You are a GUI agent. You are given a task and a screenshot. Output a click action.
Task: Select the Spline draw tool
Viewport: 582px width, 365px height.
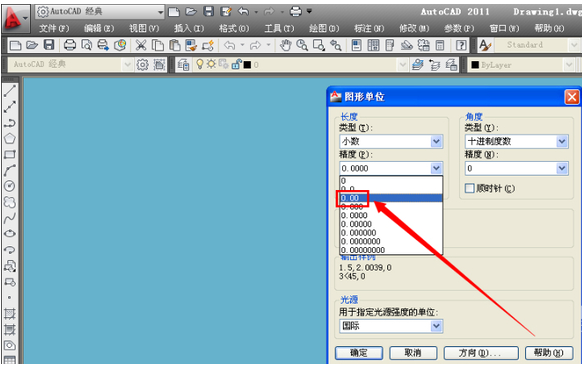point(10,218)
